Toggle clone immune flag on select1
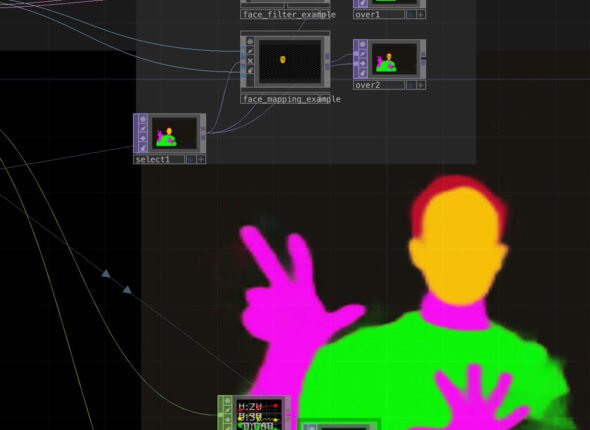The width and height of the screenshot is (590, 430). tap(143, 129)
